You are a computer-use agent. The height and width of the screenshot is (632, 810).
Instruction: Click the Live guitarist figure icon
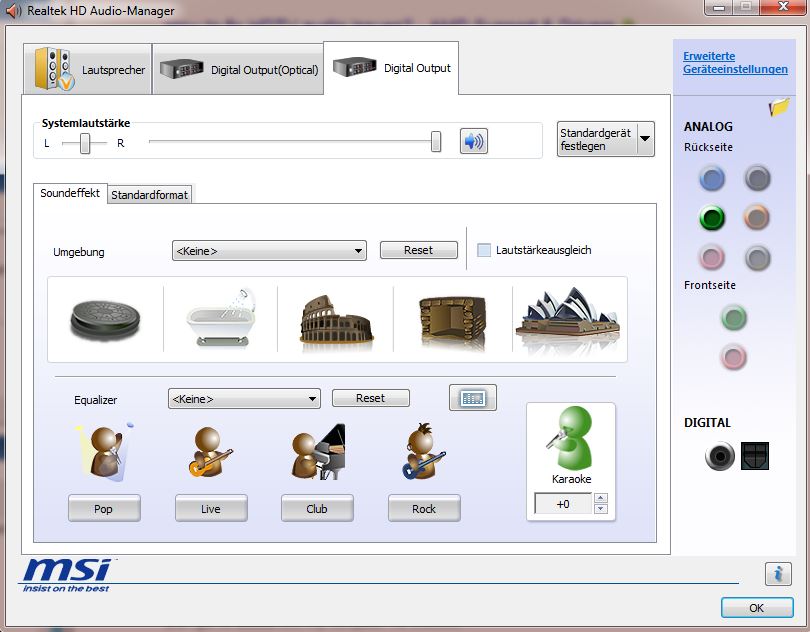point(210,452)
